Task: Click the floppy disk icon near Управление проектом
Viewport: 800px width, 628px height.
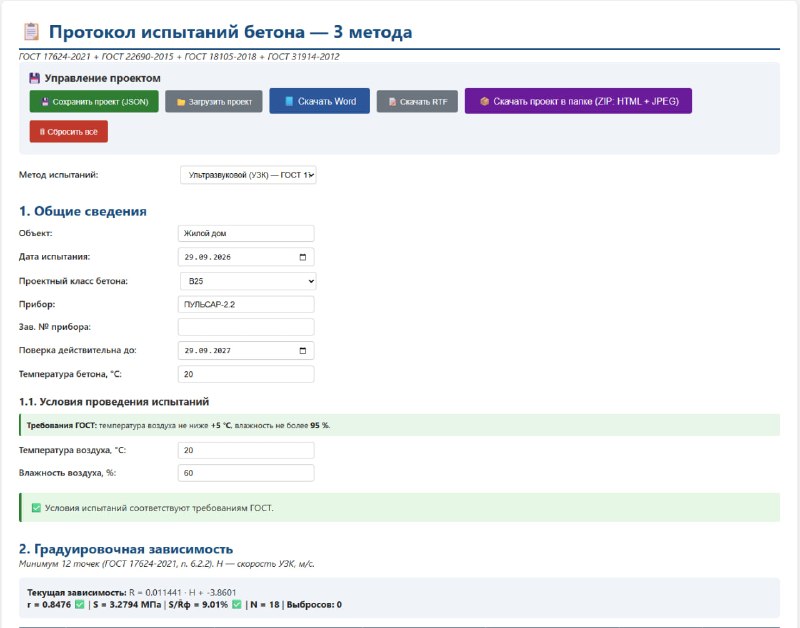Action: pos(34,78)
